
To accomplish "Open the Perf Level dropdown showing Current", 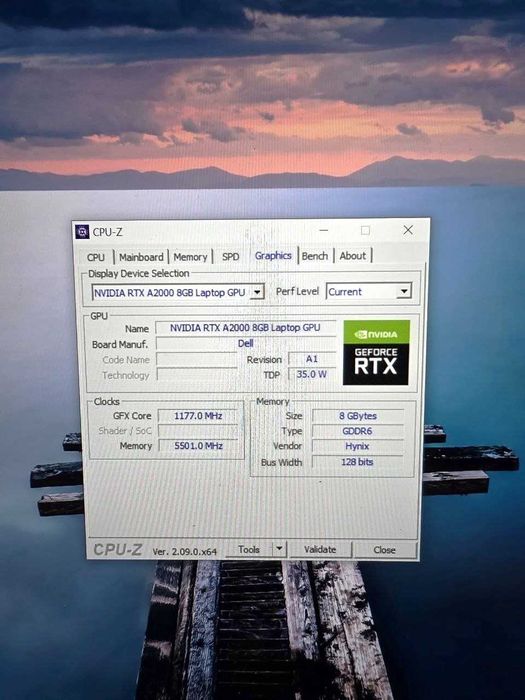I will click(x=369, y=292).
